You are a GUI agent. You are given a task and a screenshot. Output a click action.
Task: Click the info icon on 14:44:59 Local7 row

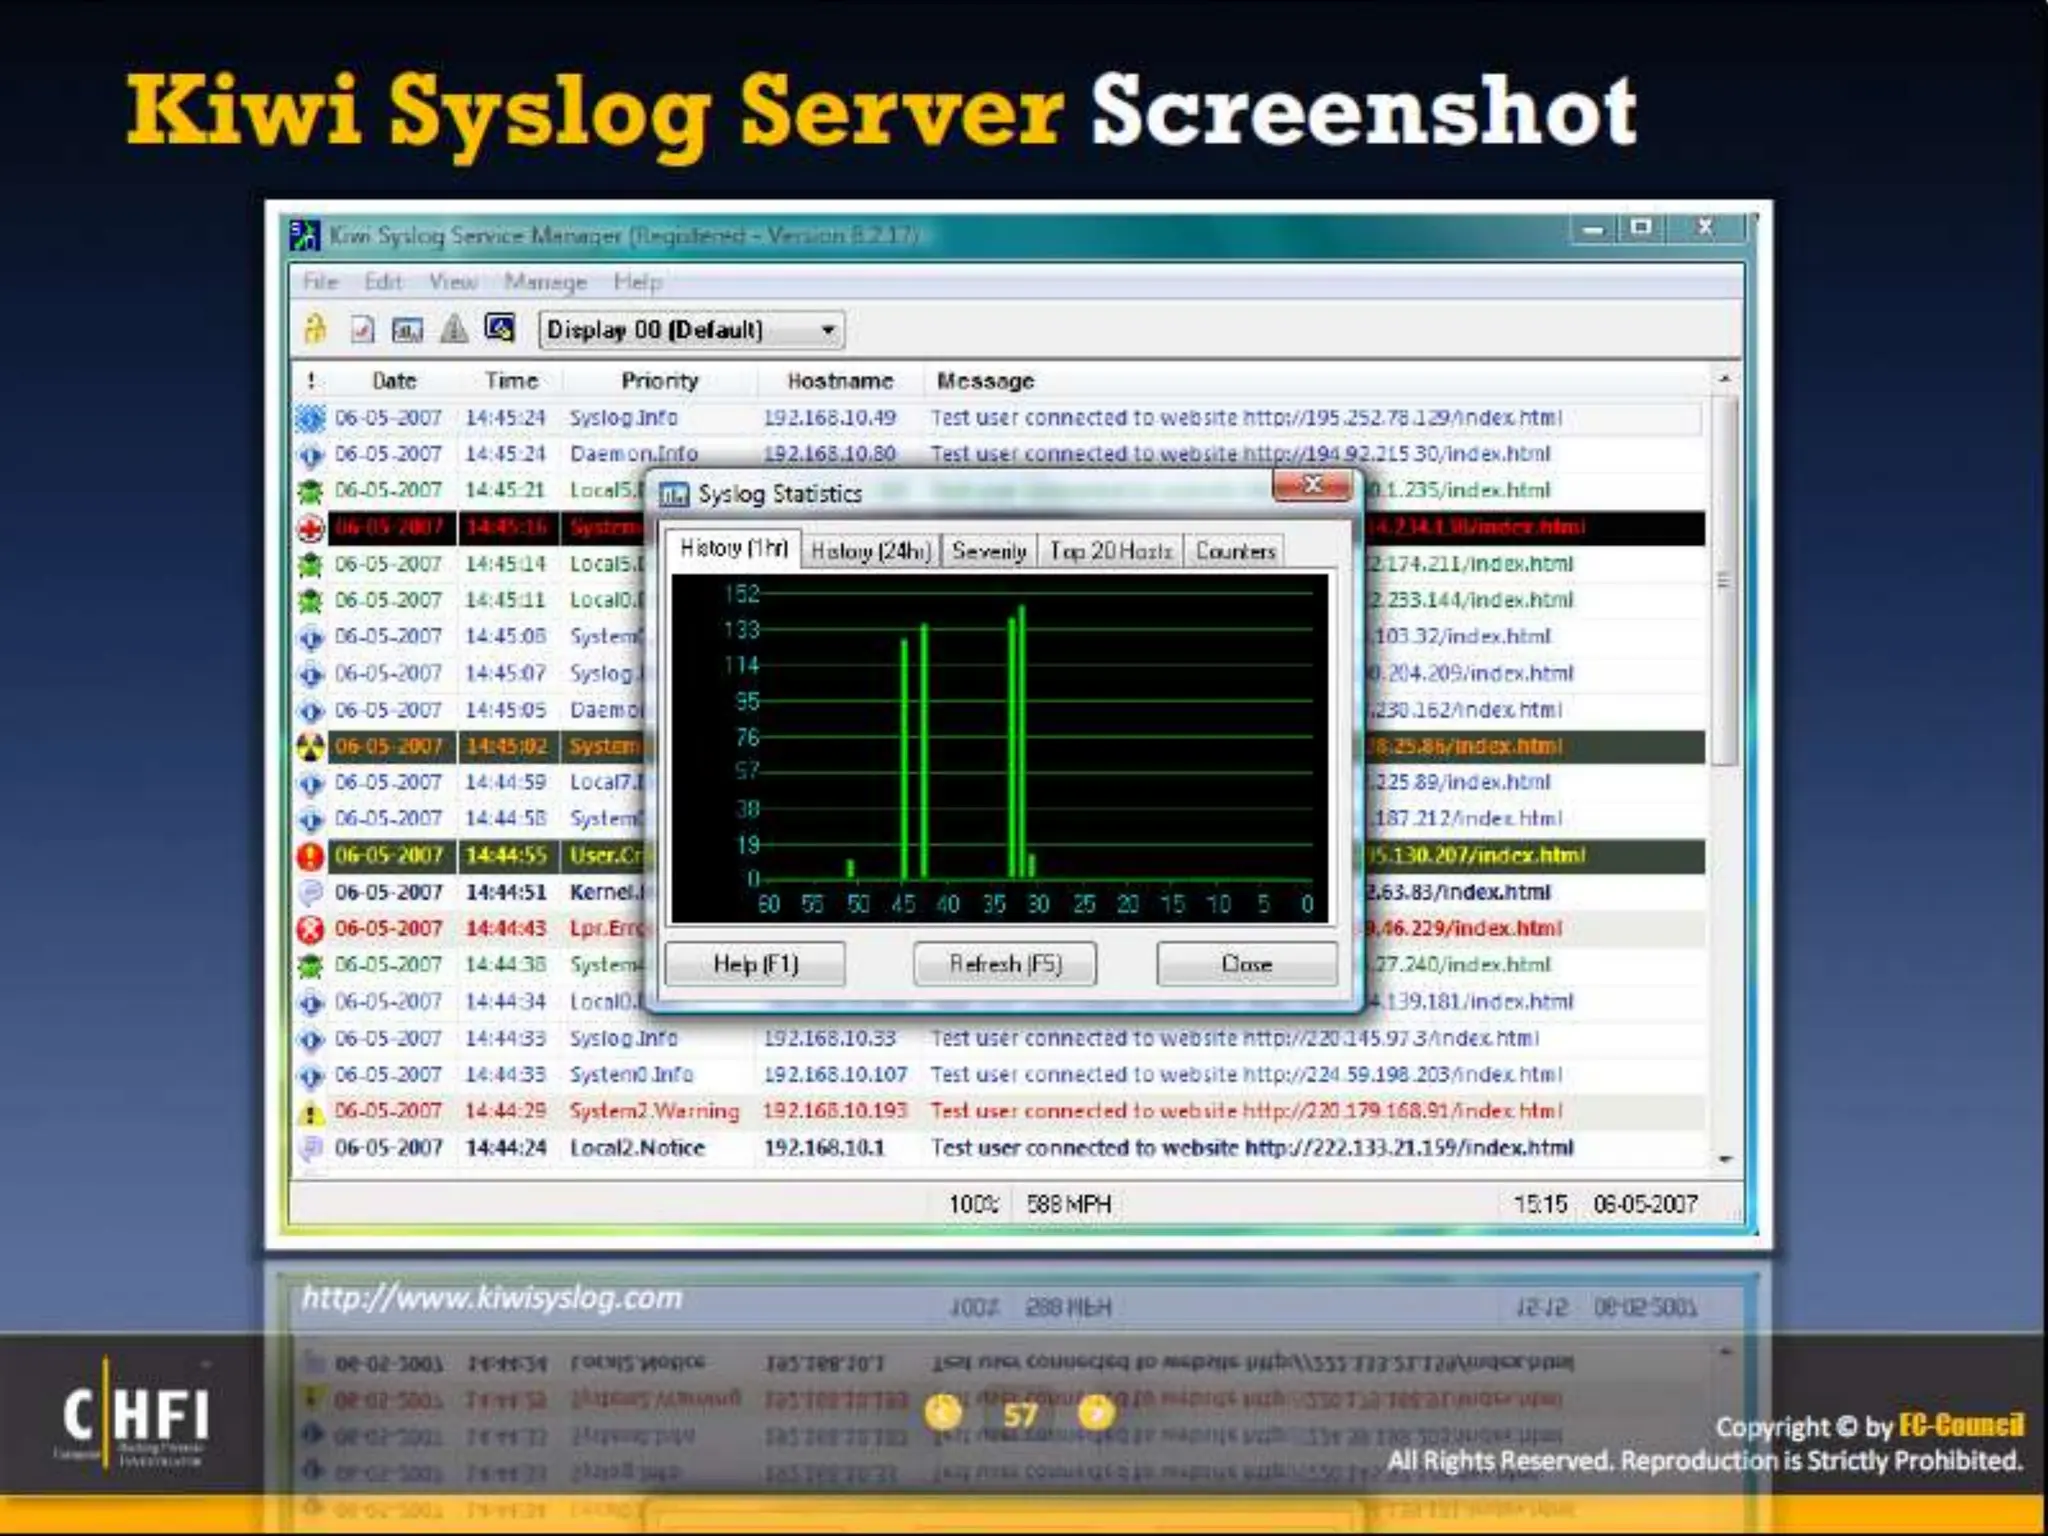click(311, 783)
